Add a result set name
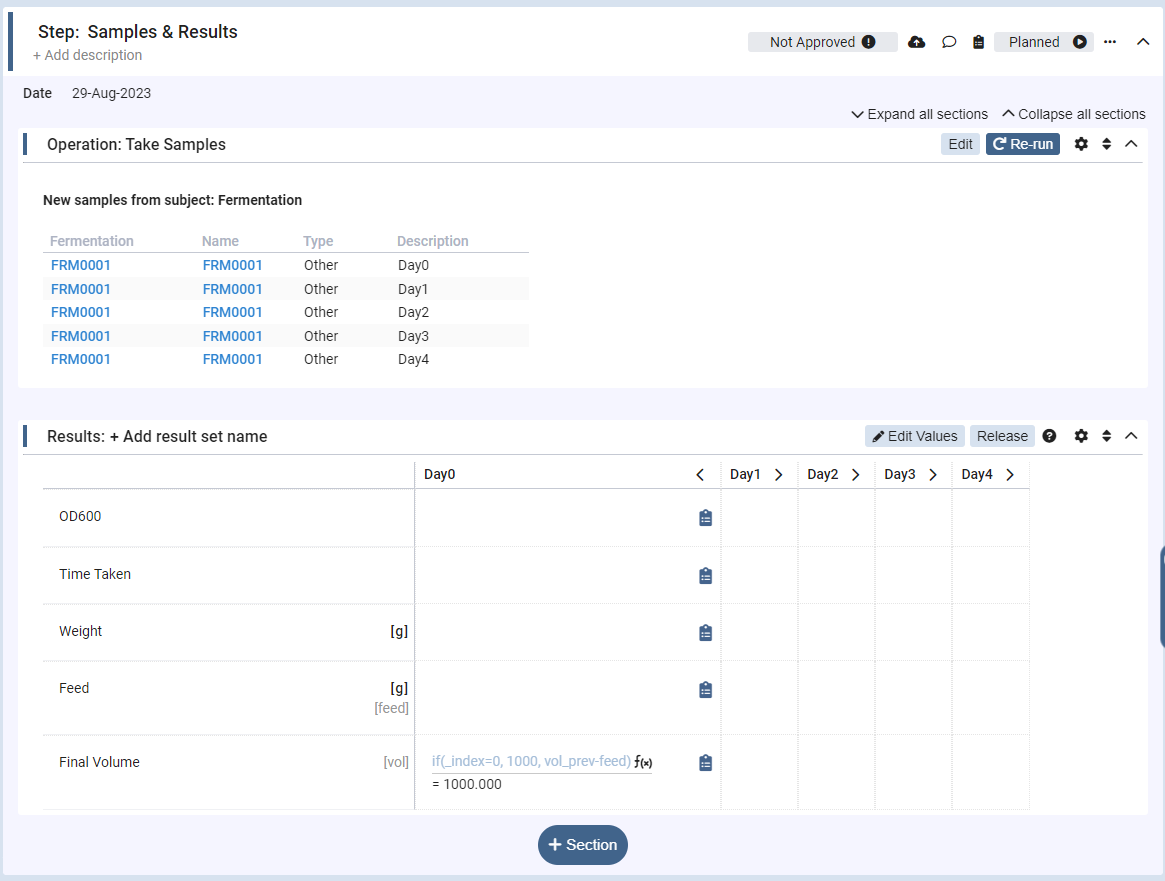1165x881 pixels. tap(188, 436)
